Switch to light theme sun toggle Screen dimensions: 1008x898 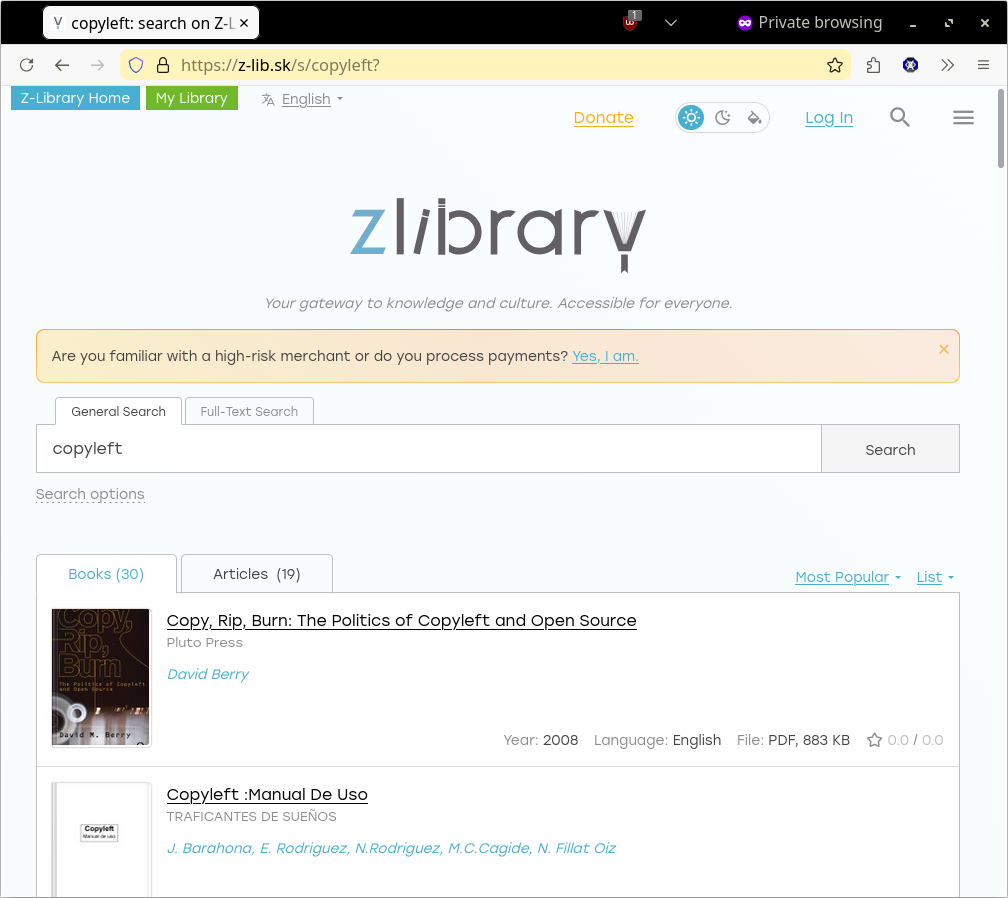point(691,118)
